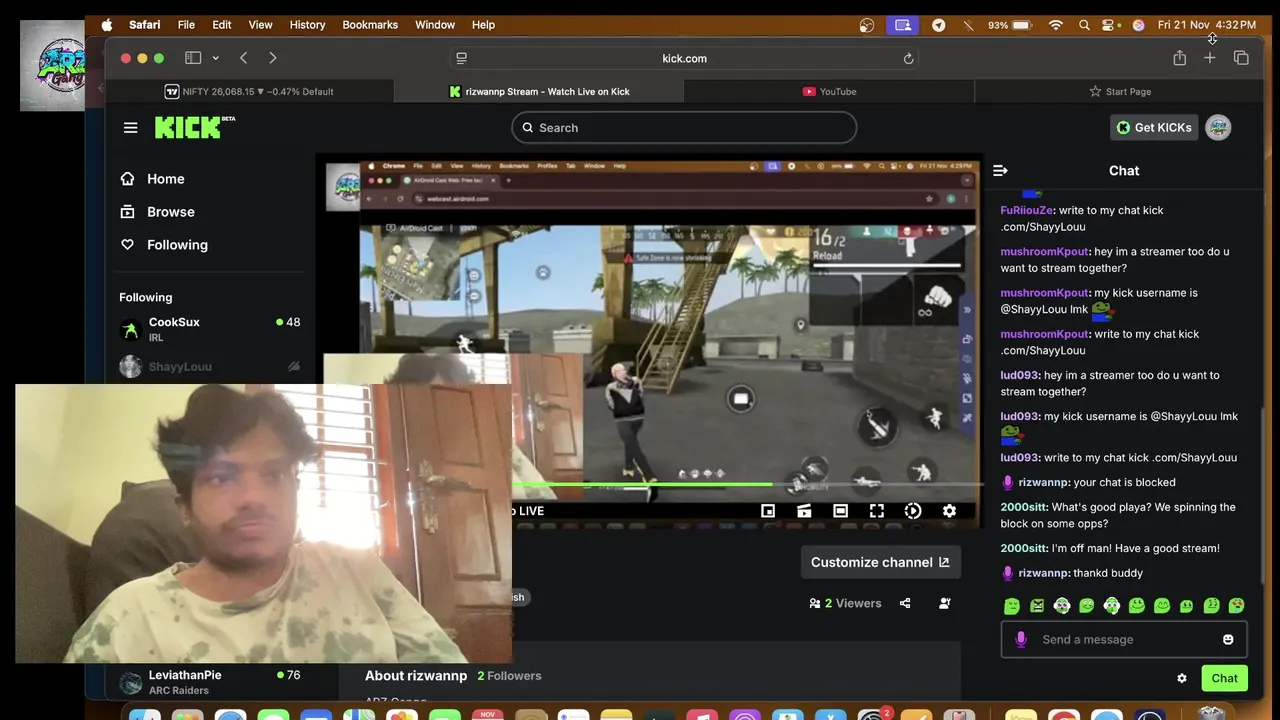The image size is (1280, 720).
Task: Open the Safari share icon
Action: [1180, 58]
